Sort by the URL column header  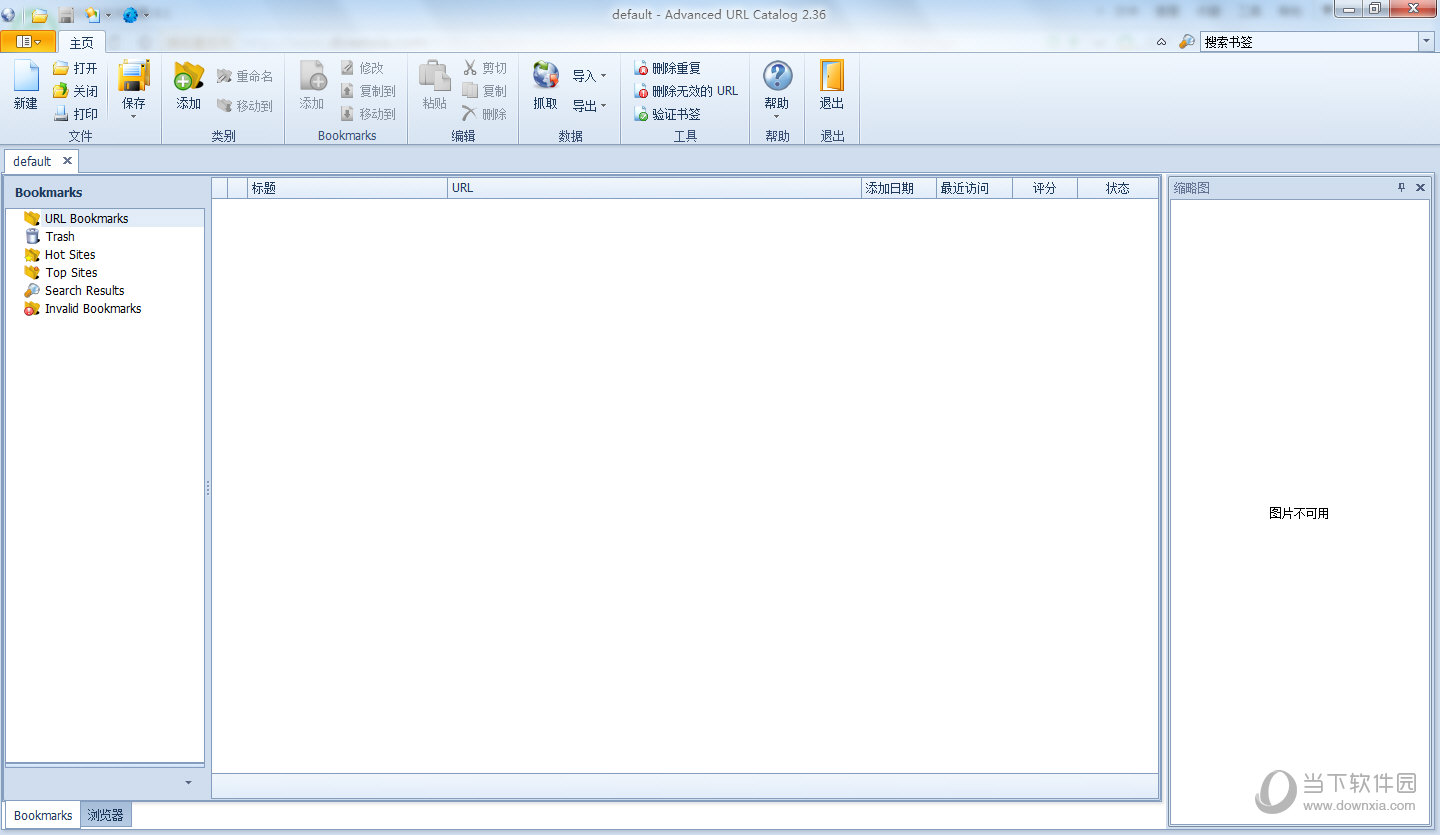click(654, 188)
